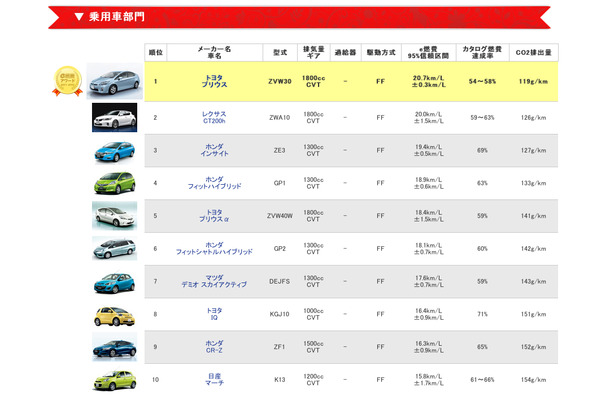610x400 pixels.
Task: Click the 17.6km/L fuel economy value
Action: (x=428, y=278)
